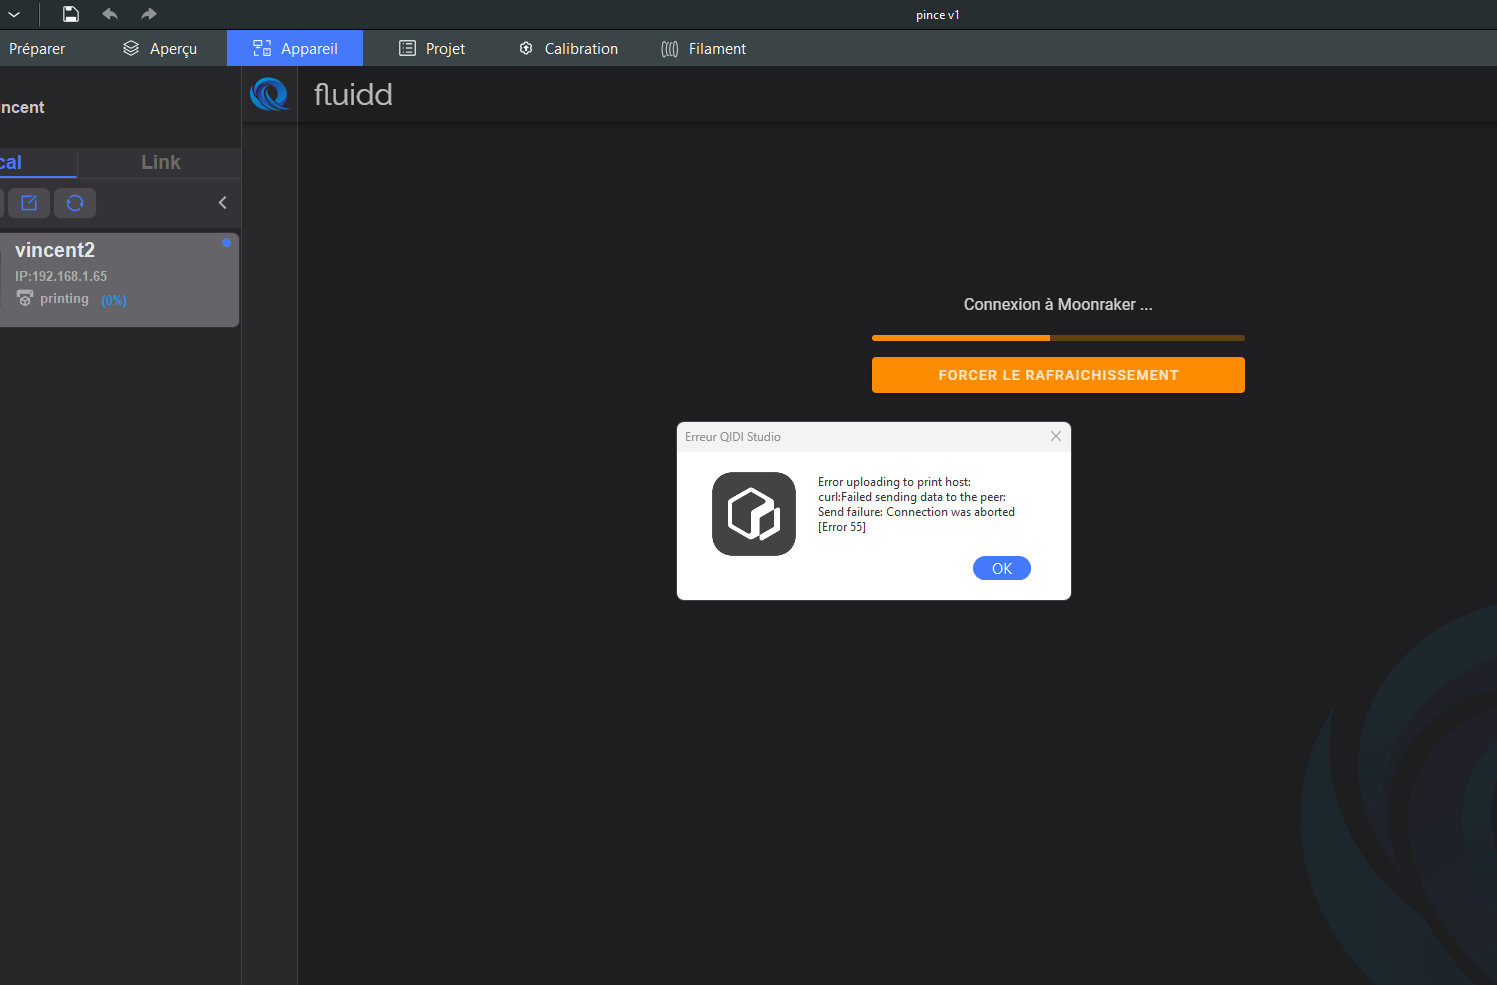This screenshot has height=985, width=1497.
Task: Select the Projet tab
Action: point(432,48)
